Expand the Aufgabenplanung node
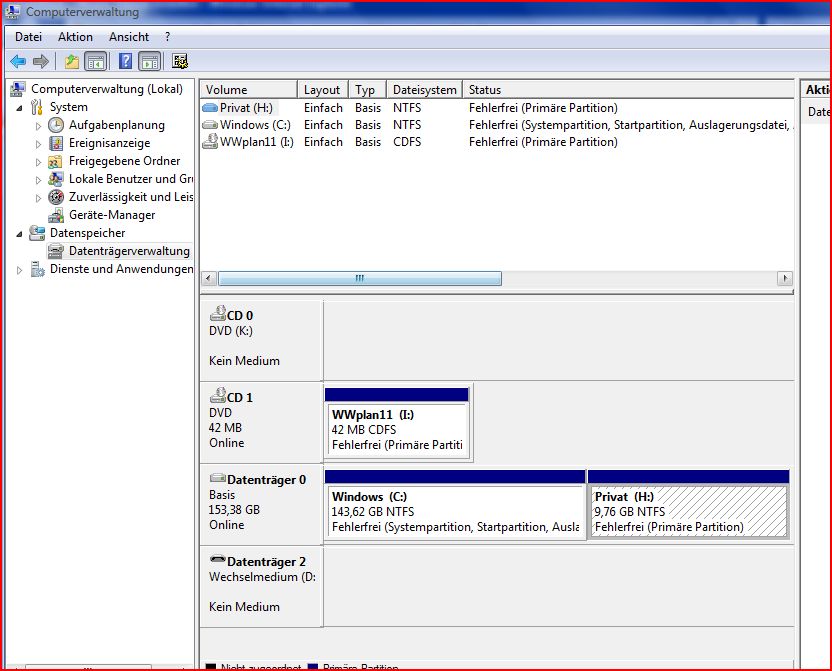 [38, 126]
